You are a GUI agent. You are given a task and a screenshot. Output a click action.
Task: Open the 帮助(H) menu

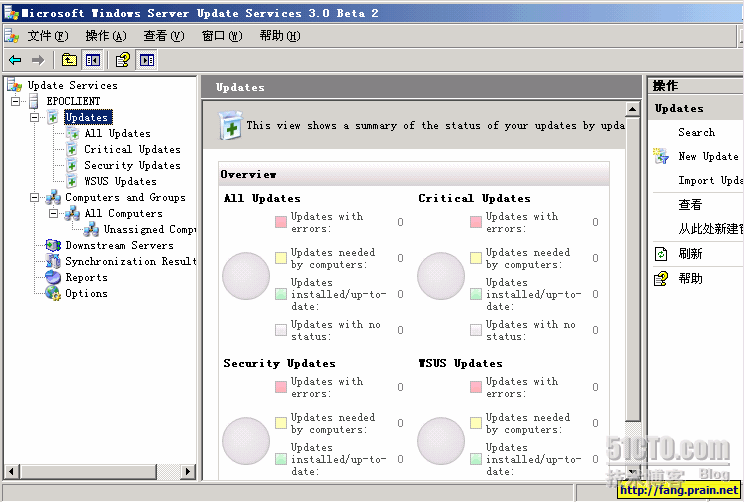280,36
